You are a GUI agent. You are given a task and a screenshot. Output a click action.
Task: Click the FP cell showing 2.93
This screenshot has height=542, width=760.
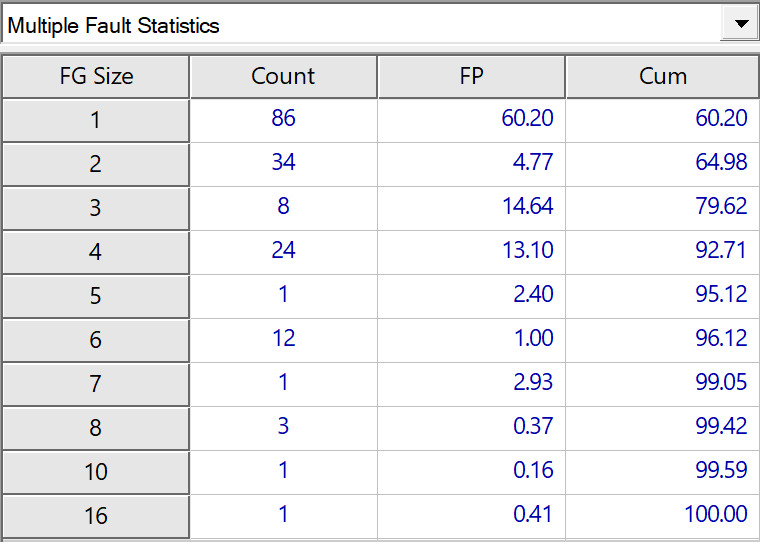(x=471, y=383)
